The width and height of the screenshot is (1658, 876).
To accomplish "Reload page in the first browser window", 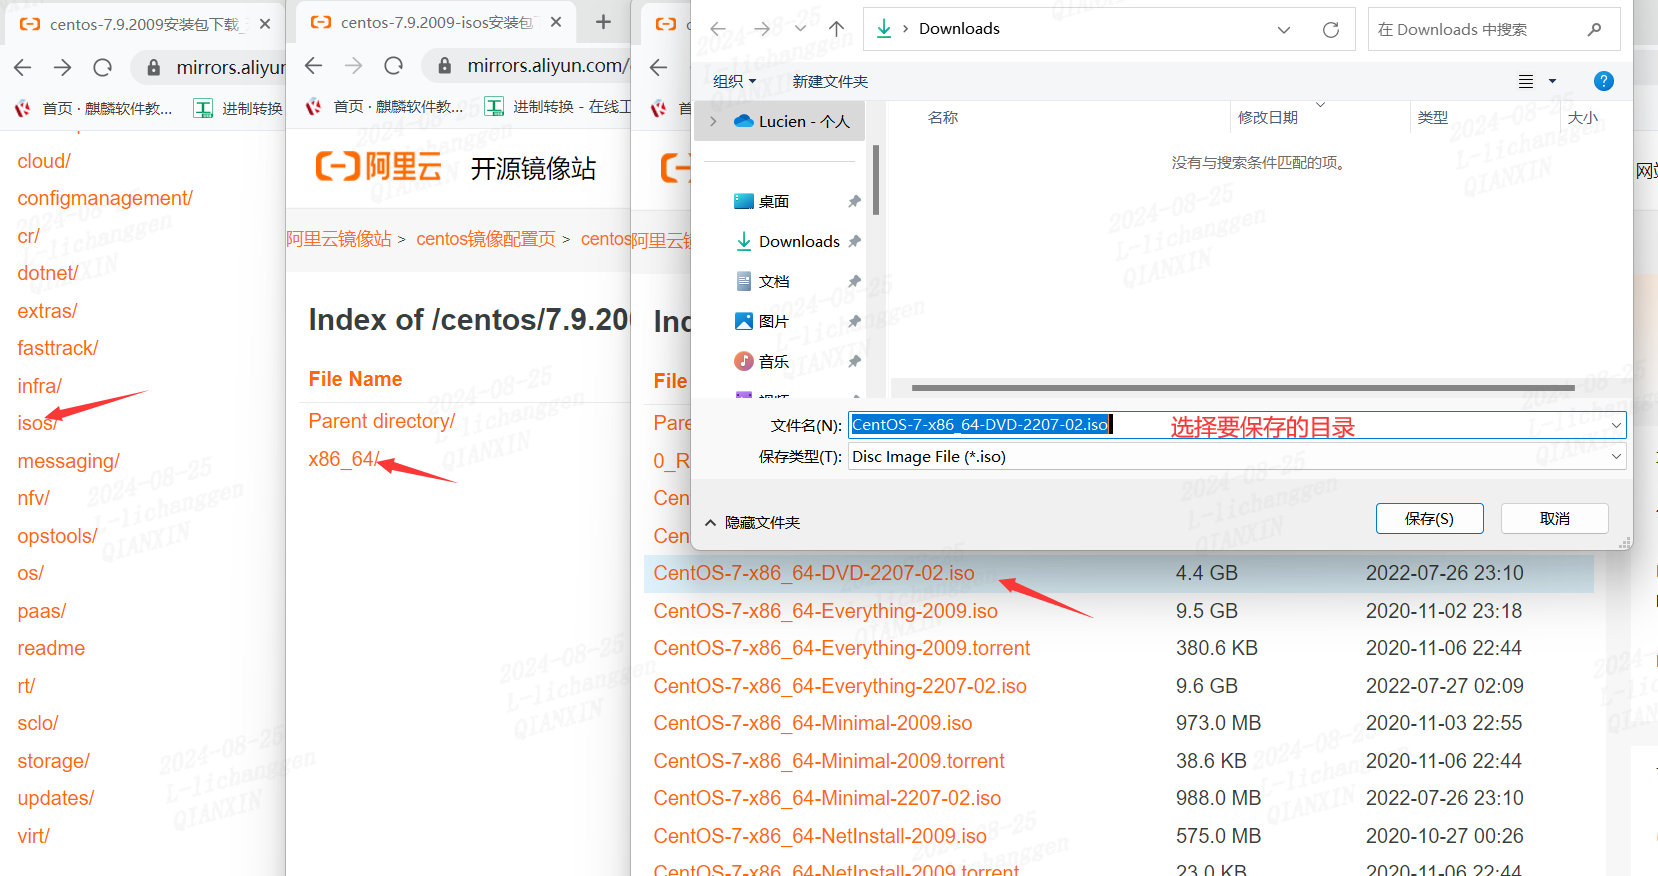I will [102, 67].
